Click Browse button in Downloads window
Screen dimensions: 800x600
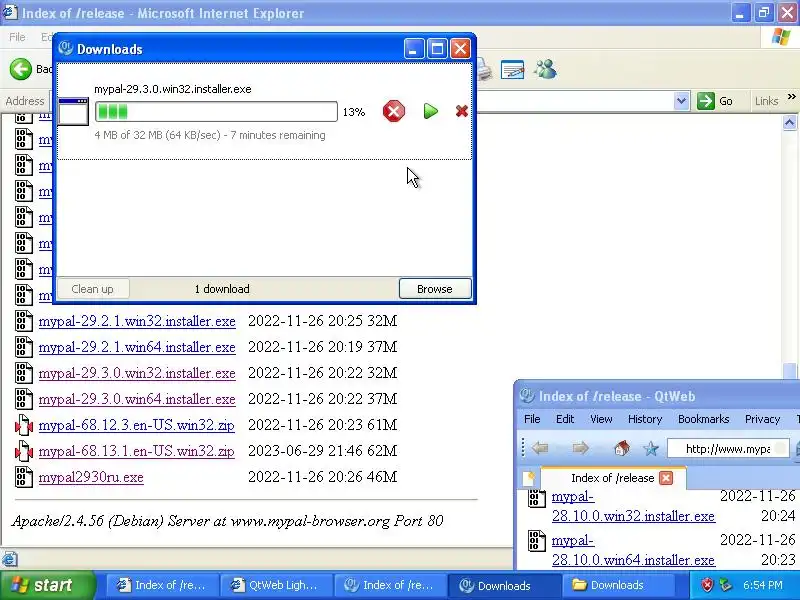[x=435, y=289]
